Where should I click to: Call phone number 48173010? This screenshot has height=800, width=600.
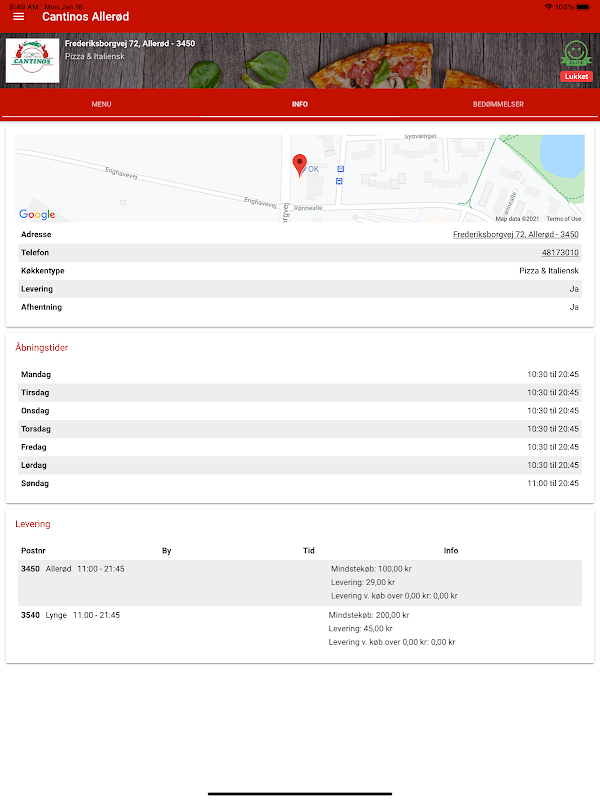point(560,253)
